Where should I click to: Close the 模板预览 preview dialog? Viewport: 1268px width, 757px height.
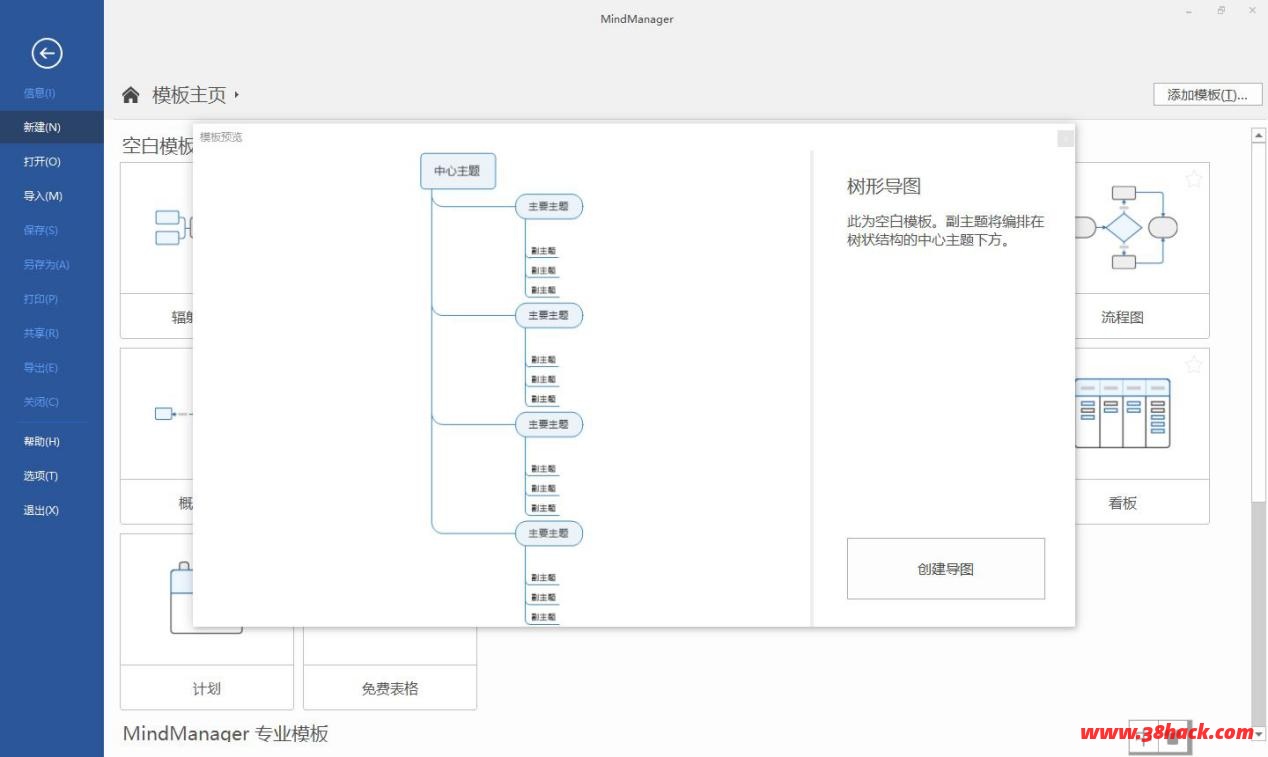1066,138
